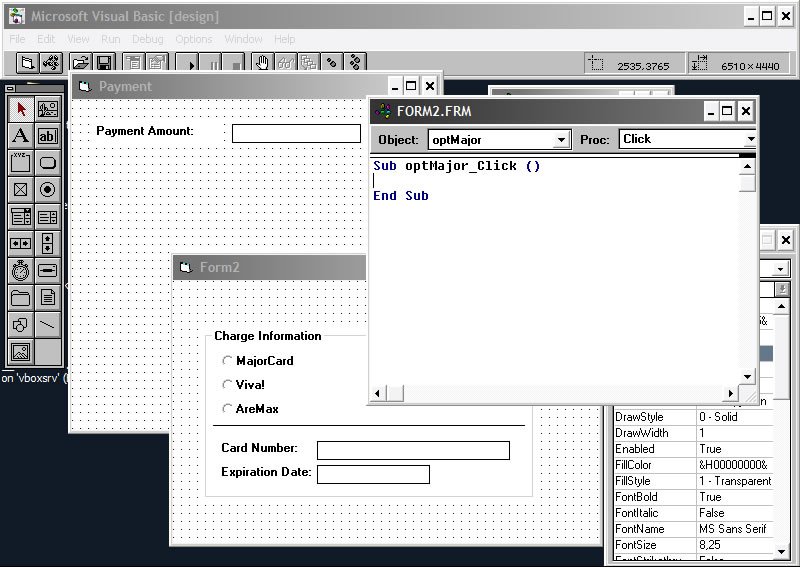Screen dimensions: 800x567
Task: Select the OptionButton tool in the toolbox
Action: pos(48,190)
